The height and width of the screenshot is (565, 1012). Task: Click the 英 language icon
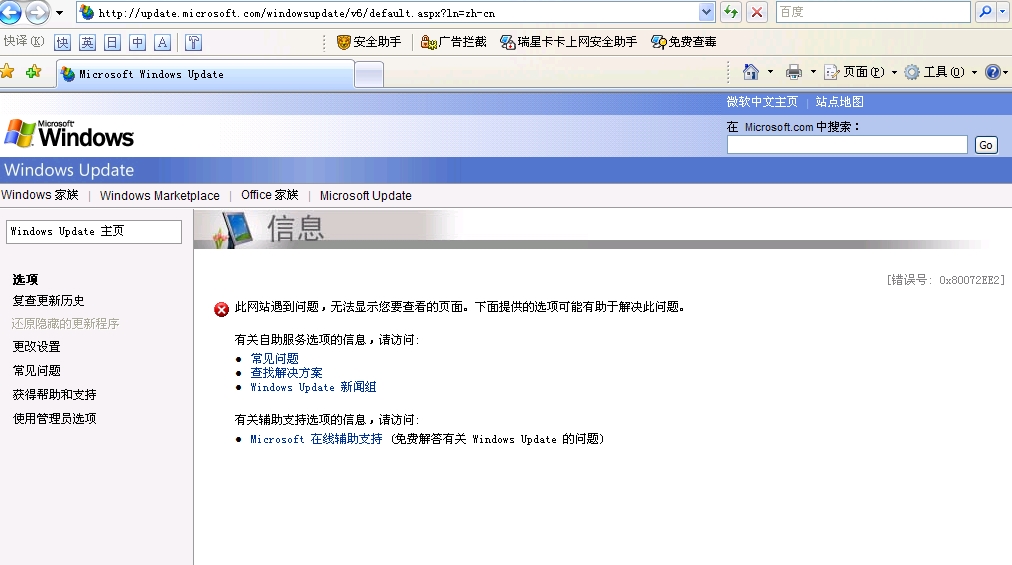(87, 43)
